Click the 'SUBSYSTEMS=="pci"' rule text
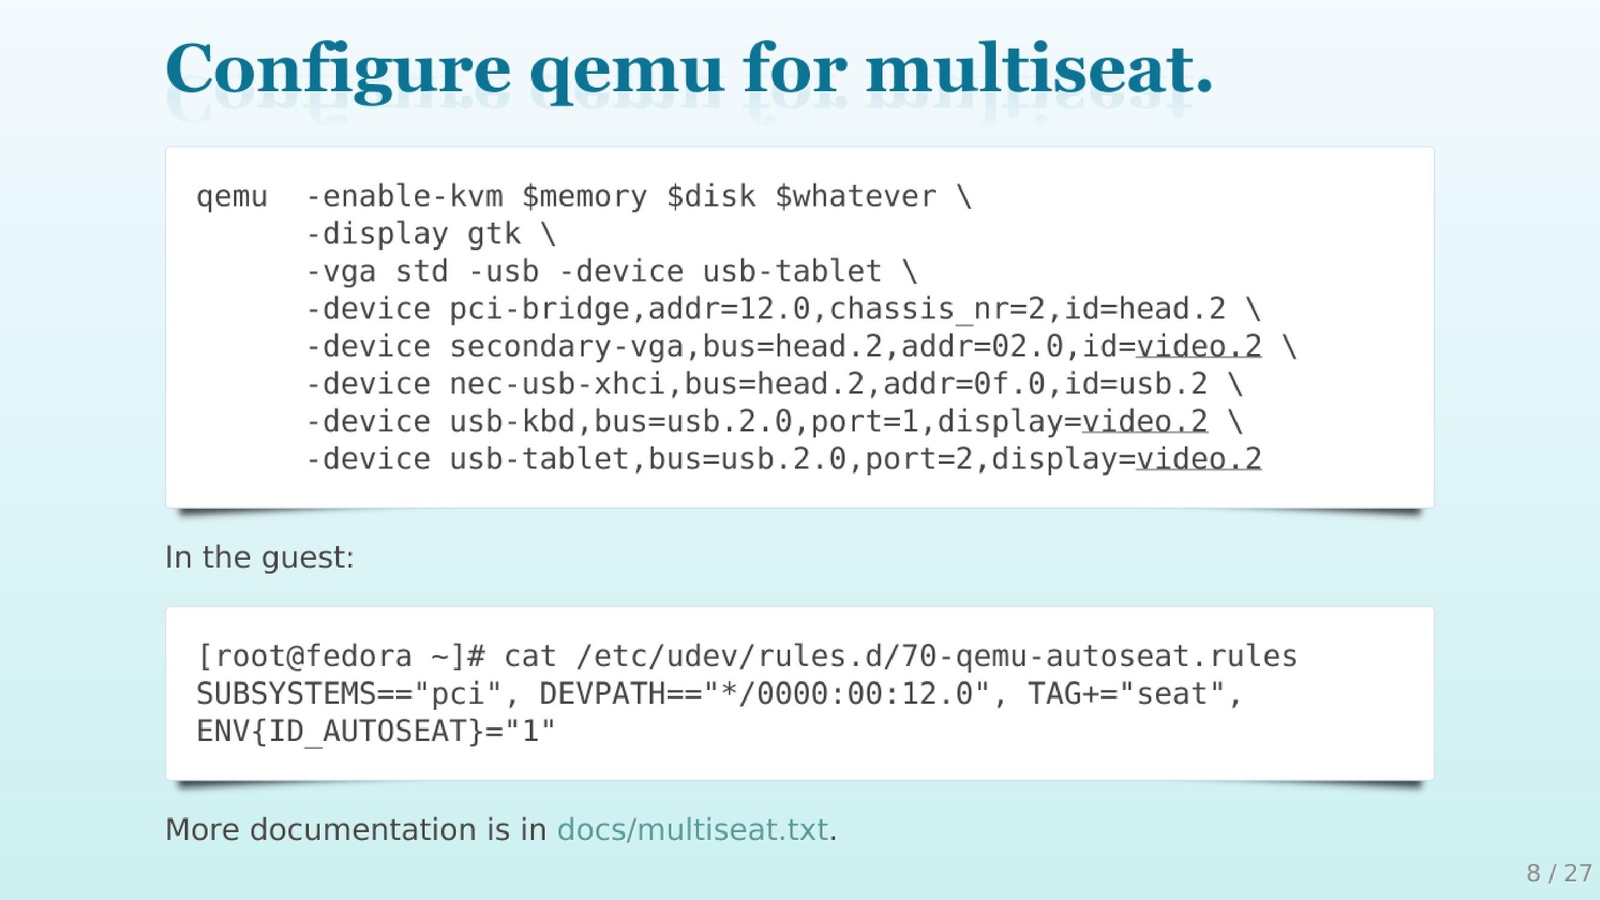Viewport: 1600px width, 900px height. (348, 694)
